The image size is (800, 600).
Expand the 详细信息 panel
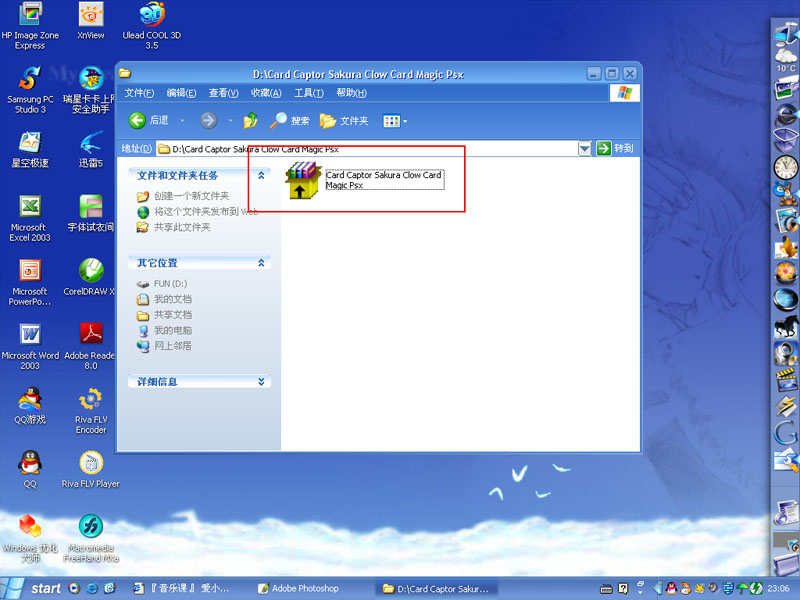coord(261,382)
